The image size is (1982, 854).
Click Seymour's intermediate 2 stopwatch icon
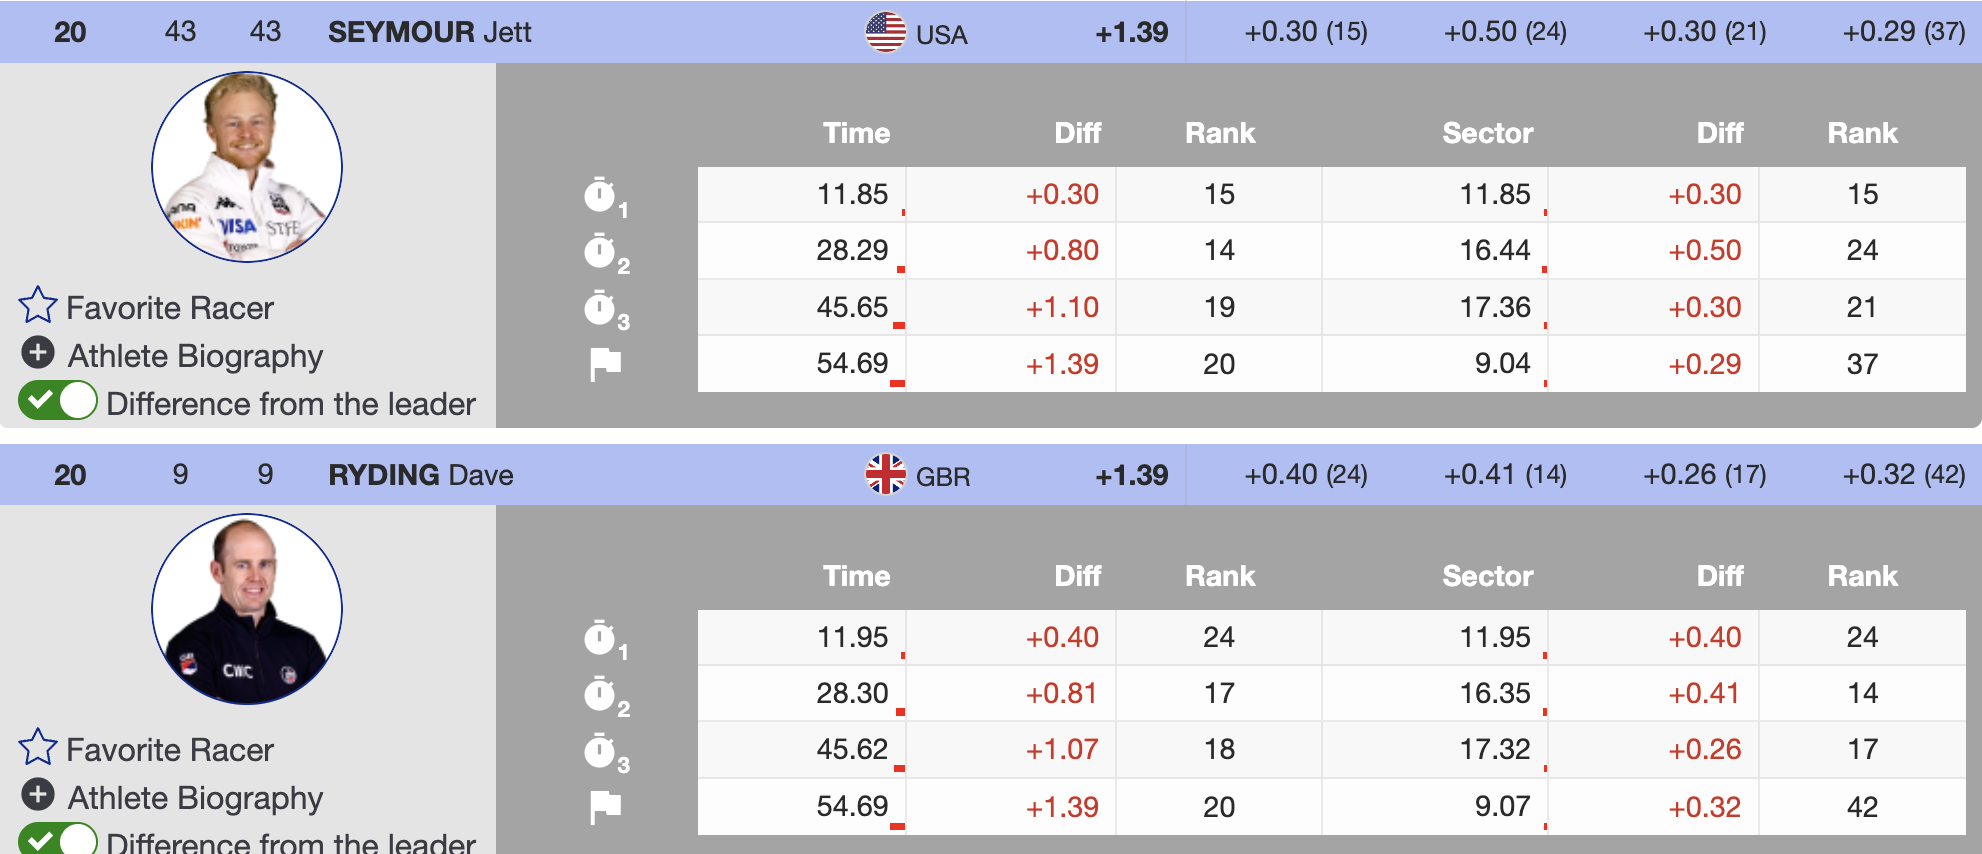click(x=600, y=251)
